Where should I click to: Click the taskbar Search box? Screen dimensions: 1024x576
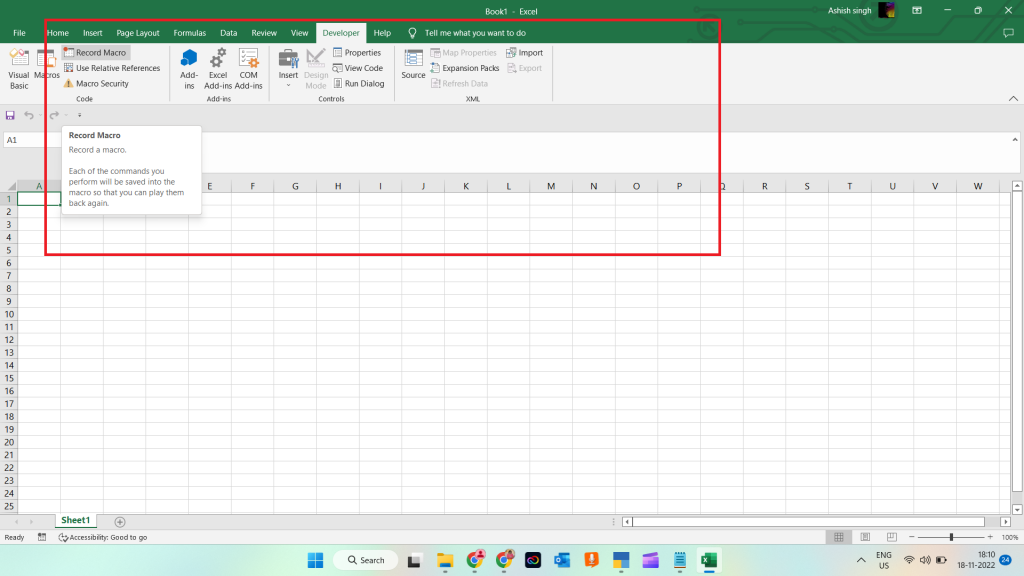pyautogui.click(x=366, y=560)
